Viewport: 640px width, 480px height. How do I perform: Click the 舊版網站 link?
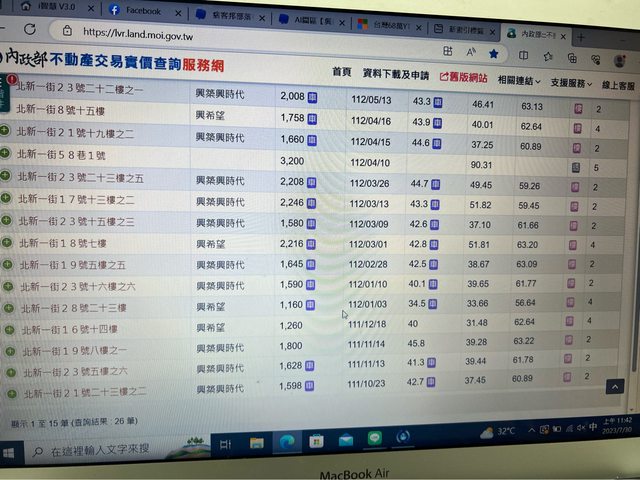pos(464,77)
